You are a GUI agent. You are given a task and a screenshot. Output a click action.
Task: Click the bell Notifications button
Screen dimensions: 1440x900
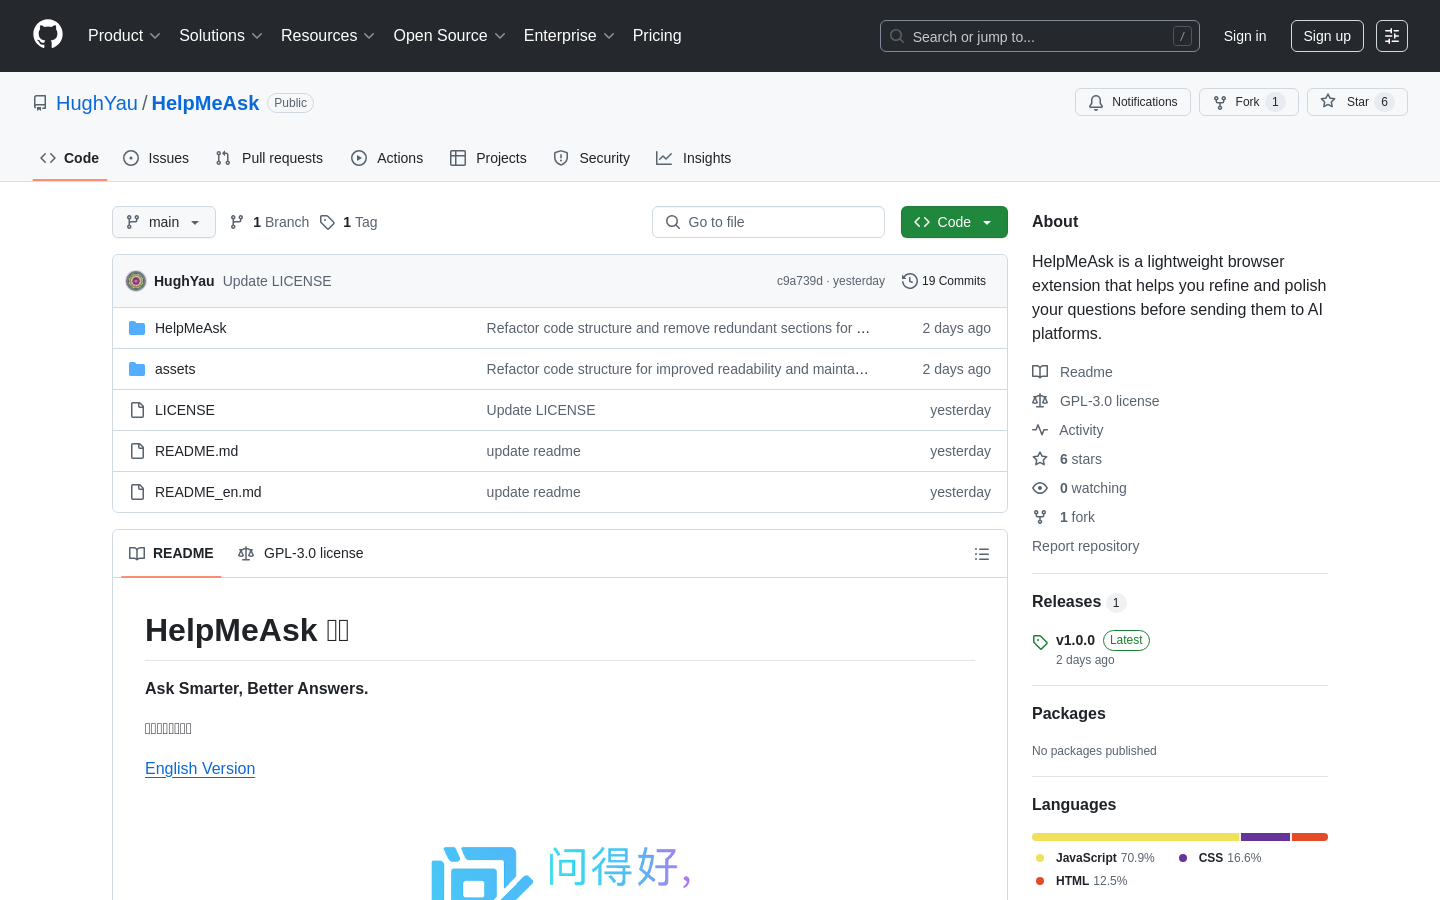point(1133,102)
